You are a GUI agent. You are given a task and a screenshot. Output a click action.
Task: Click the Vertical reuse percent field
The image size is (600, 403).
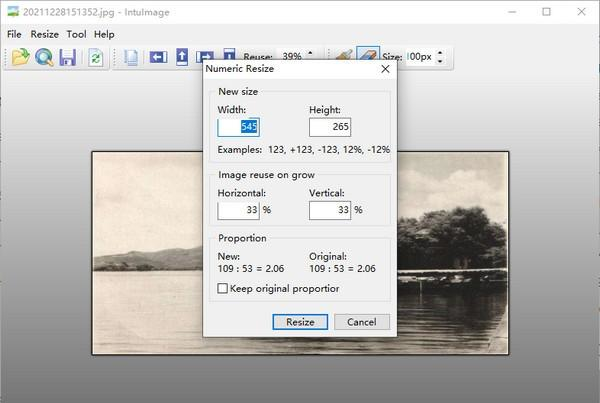(x=330, y=210)
